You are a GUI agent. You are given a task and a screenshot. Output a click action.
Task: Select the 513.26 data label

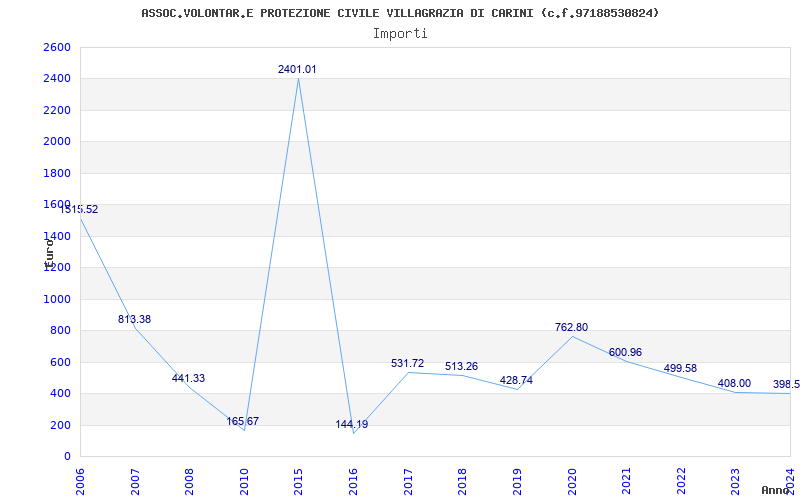coord(461,366)
